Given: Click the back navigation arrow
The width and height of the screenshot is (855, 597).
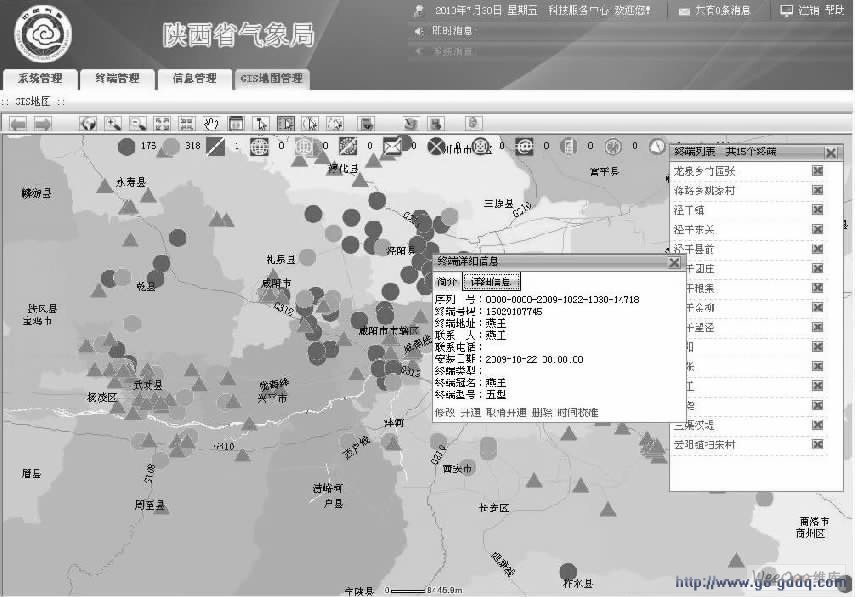Looking at the screenshot, I should pos(16,122).
